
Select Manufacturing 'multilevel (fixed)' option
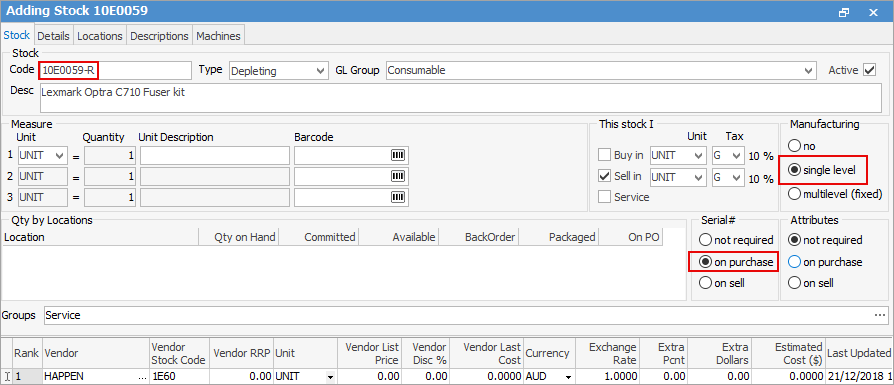pos(794,194)
